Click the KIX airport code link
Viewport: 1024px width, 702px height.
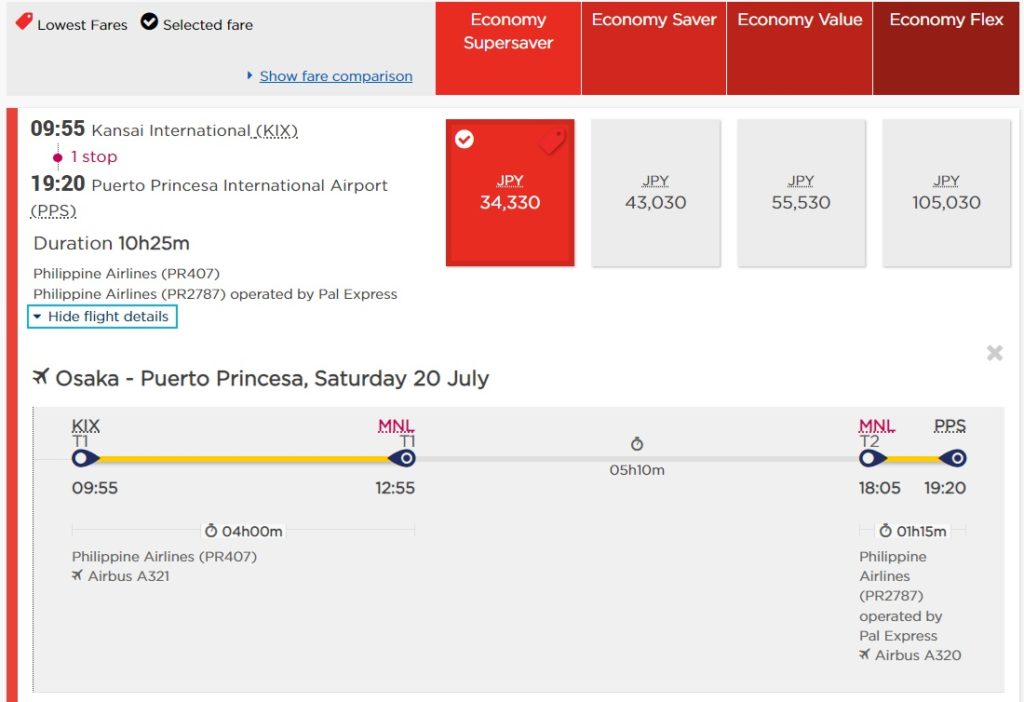[277, 131]
